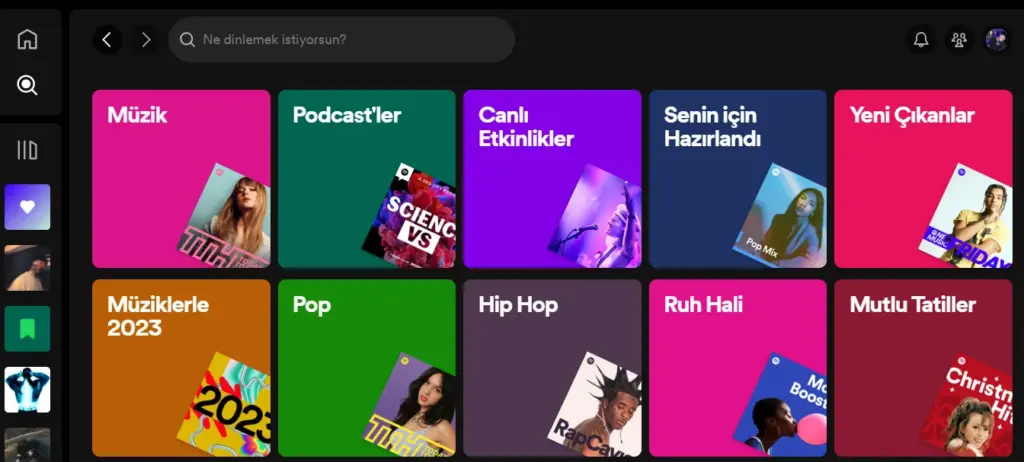Browse the Yeni Çıkanlar category
1024x462 pixels.
923,179
